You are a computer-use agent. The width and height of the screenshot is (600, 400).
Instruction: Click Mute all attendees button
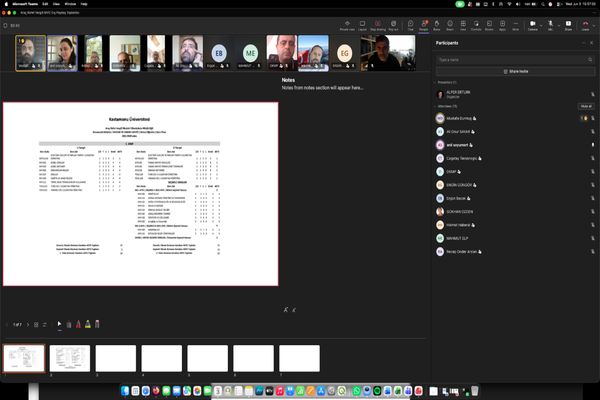586,106
